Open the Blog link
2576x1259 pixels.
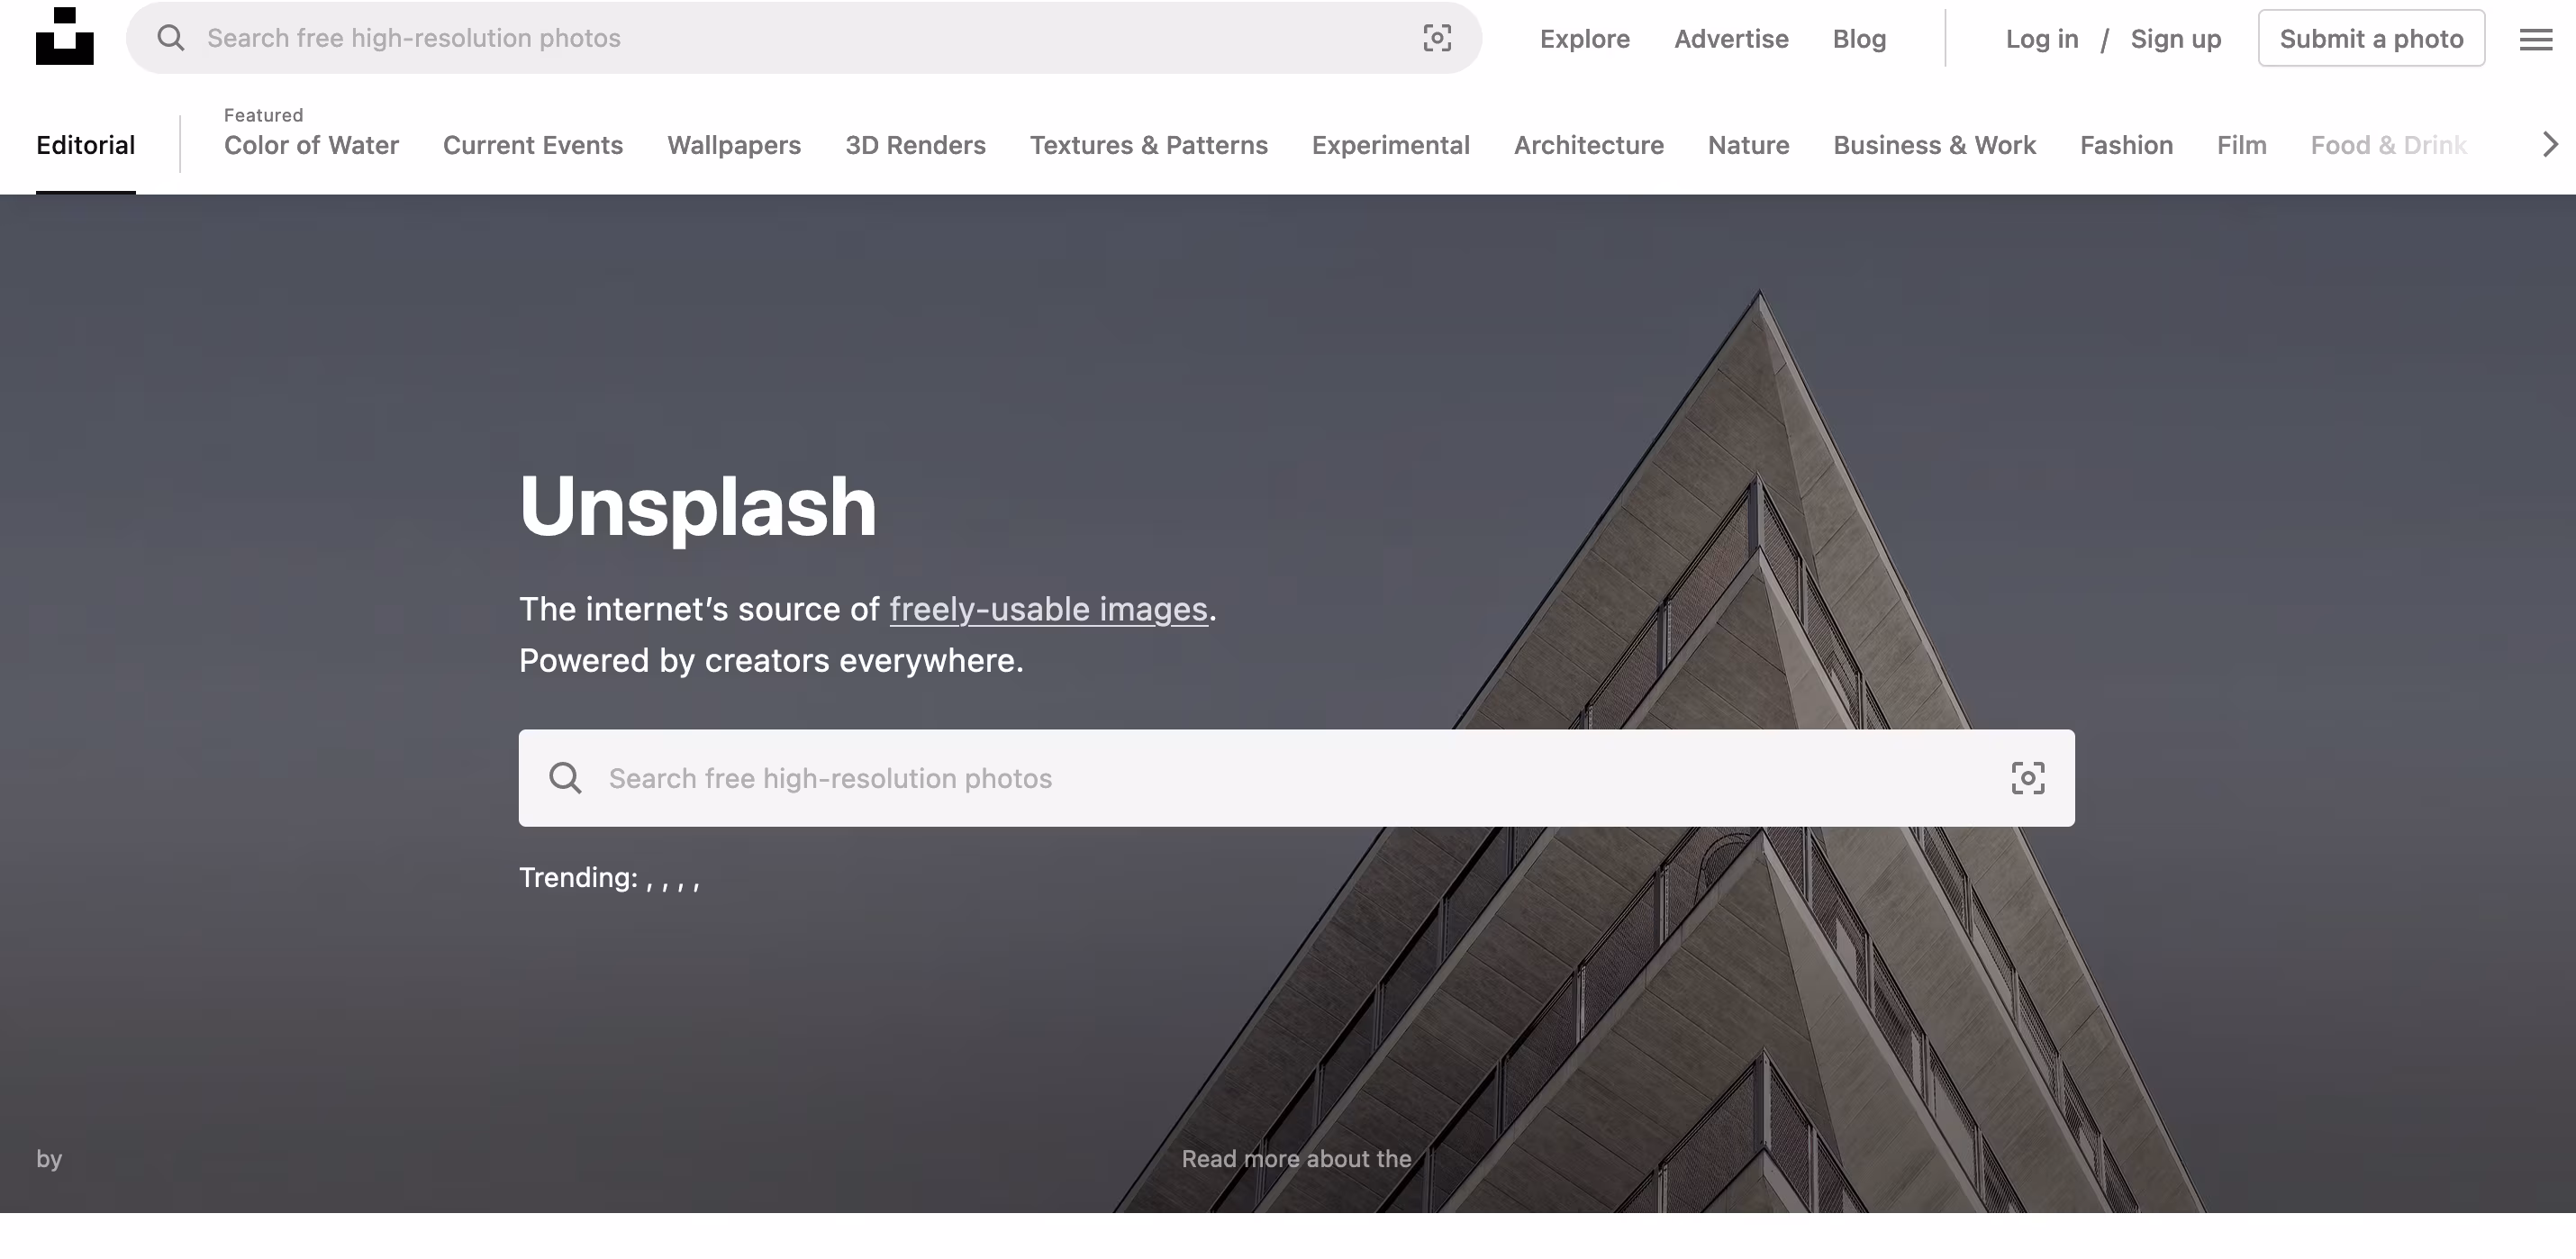pyautogui.click(x=1859, y=39)
